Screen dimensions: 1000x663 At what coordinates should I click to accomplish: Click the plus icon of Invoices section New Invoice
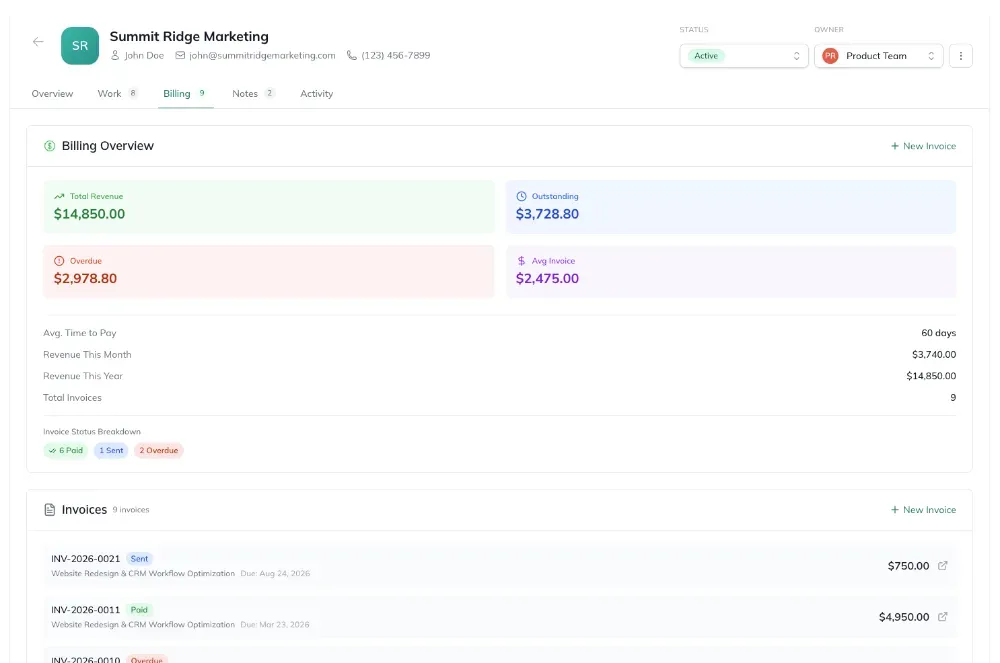(x=895, y=509)
